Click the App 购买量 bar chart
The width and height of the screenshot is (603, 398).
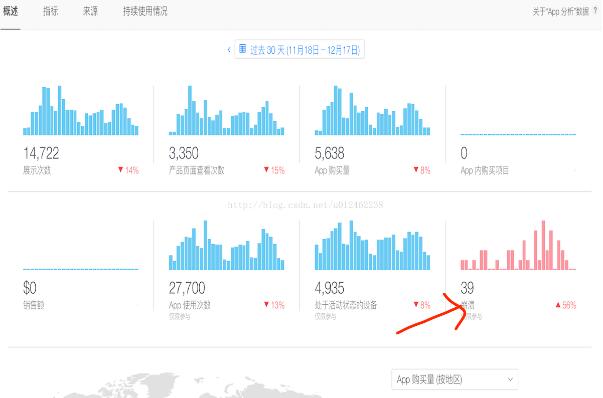(372, 110)
